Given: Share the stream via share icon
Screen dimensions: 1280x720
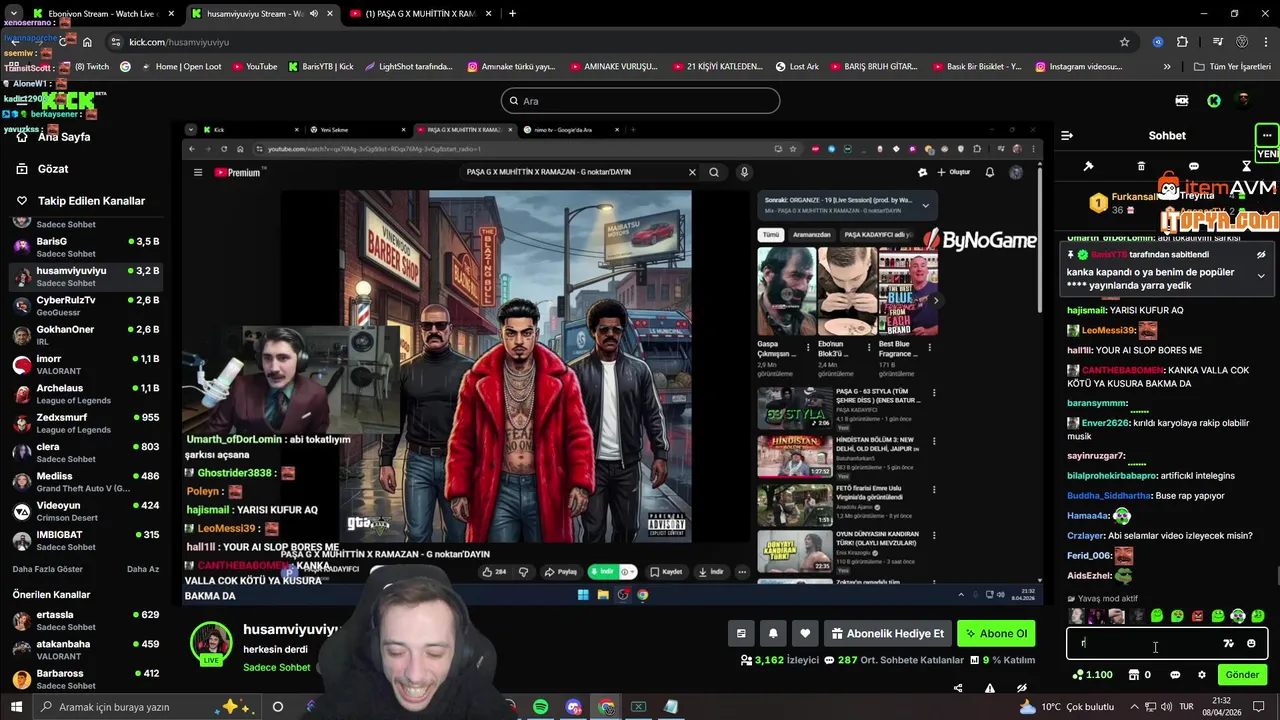Looking at the screenshot, I should [x=958, y=688].
